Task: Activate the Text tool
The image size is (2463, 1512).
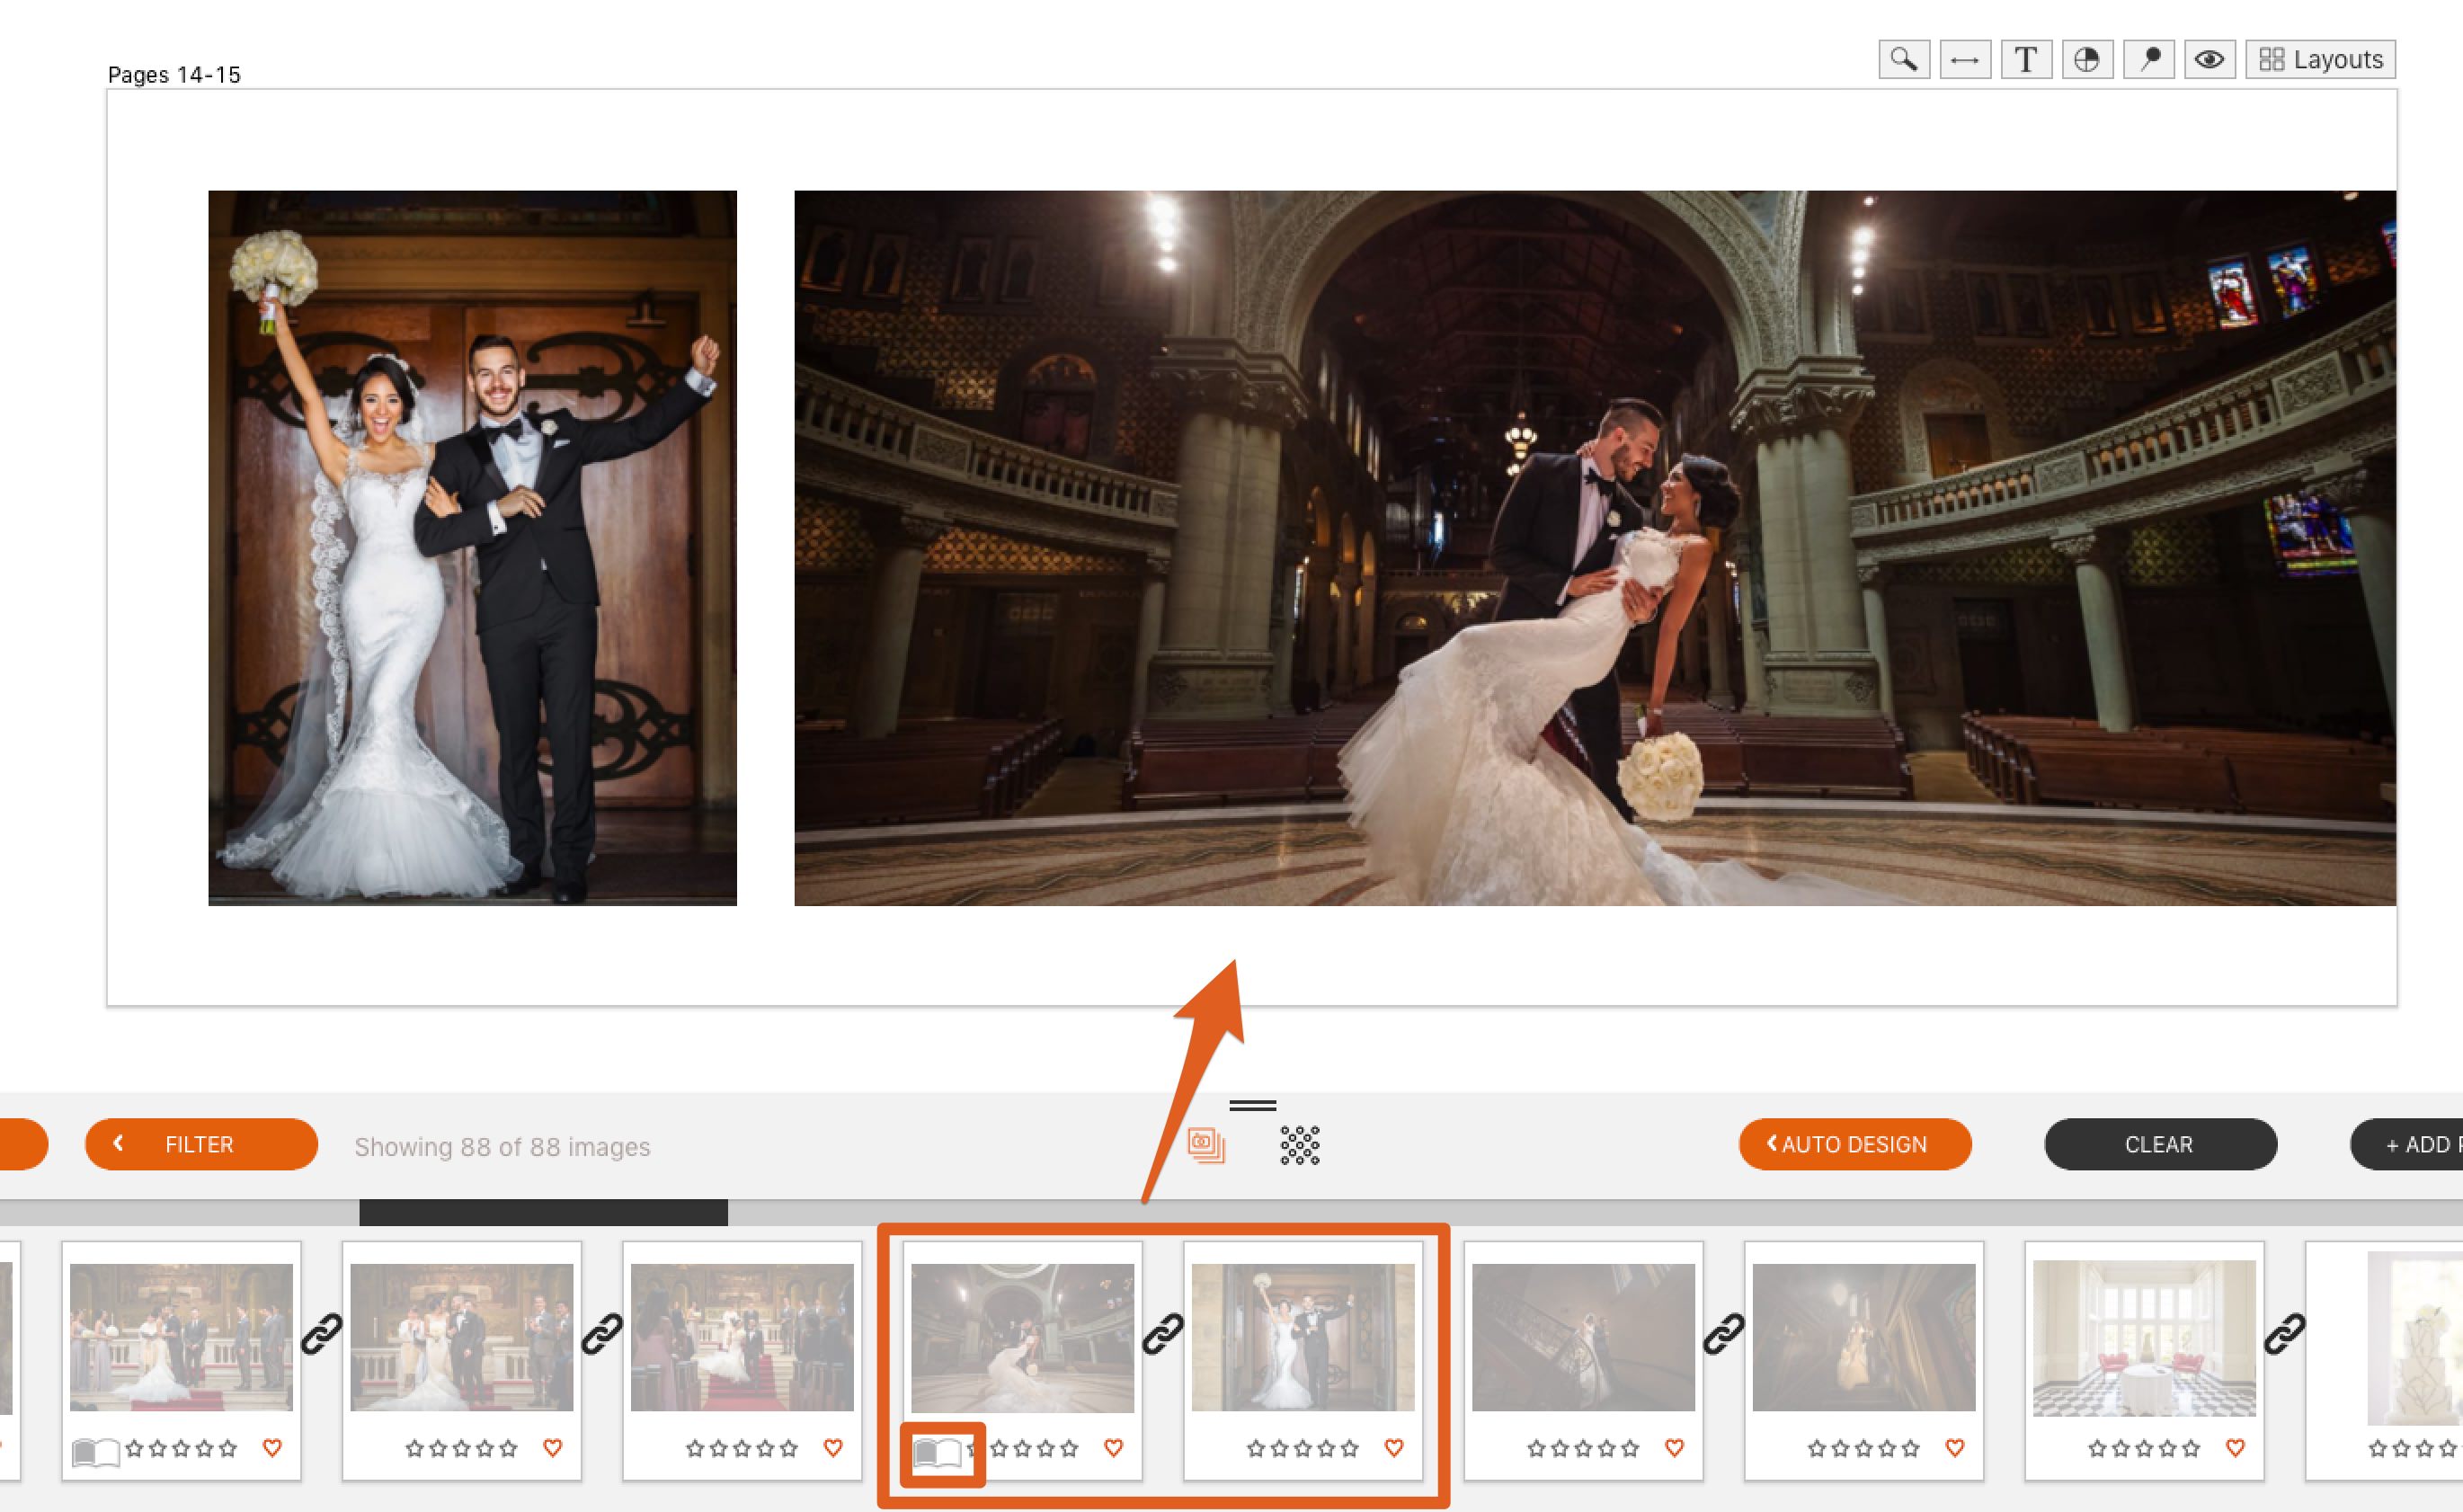Action: click(2026, 60)
